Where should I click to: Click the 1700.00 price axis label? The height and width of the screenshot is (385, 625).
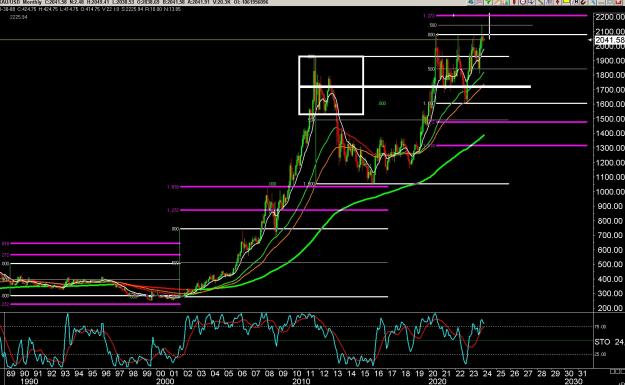click(609, 90)
